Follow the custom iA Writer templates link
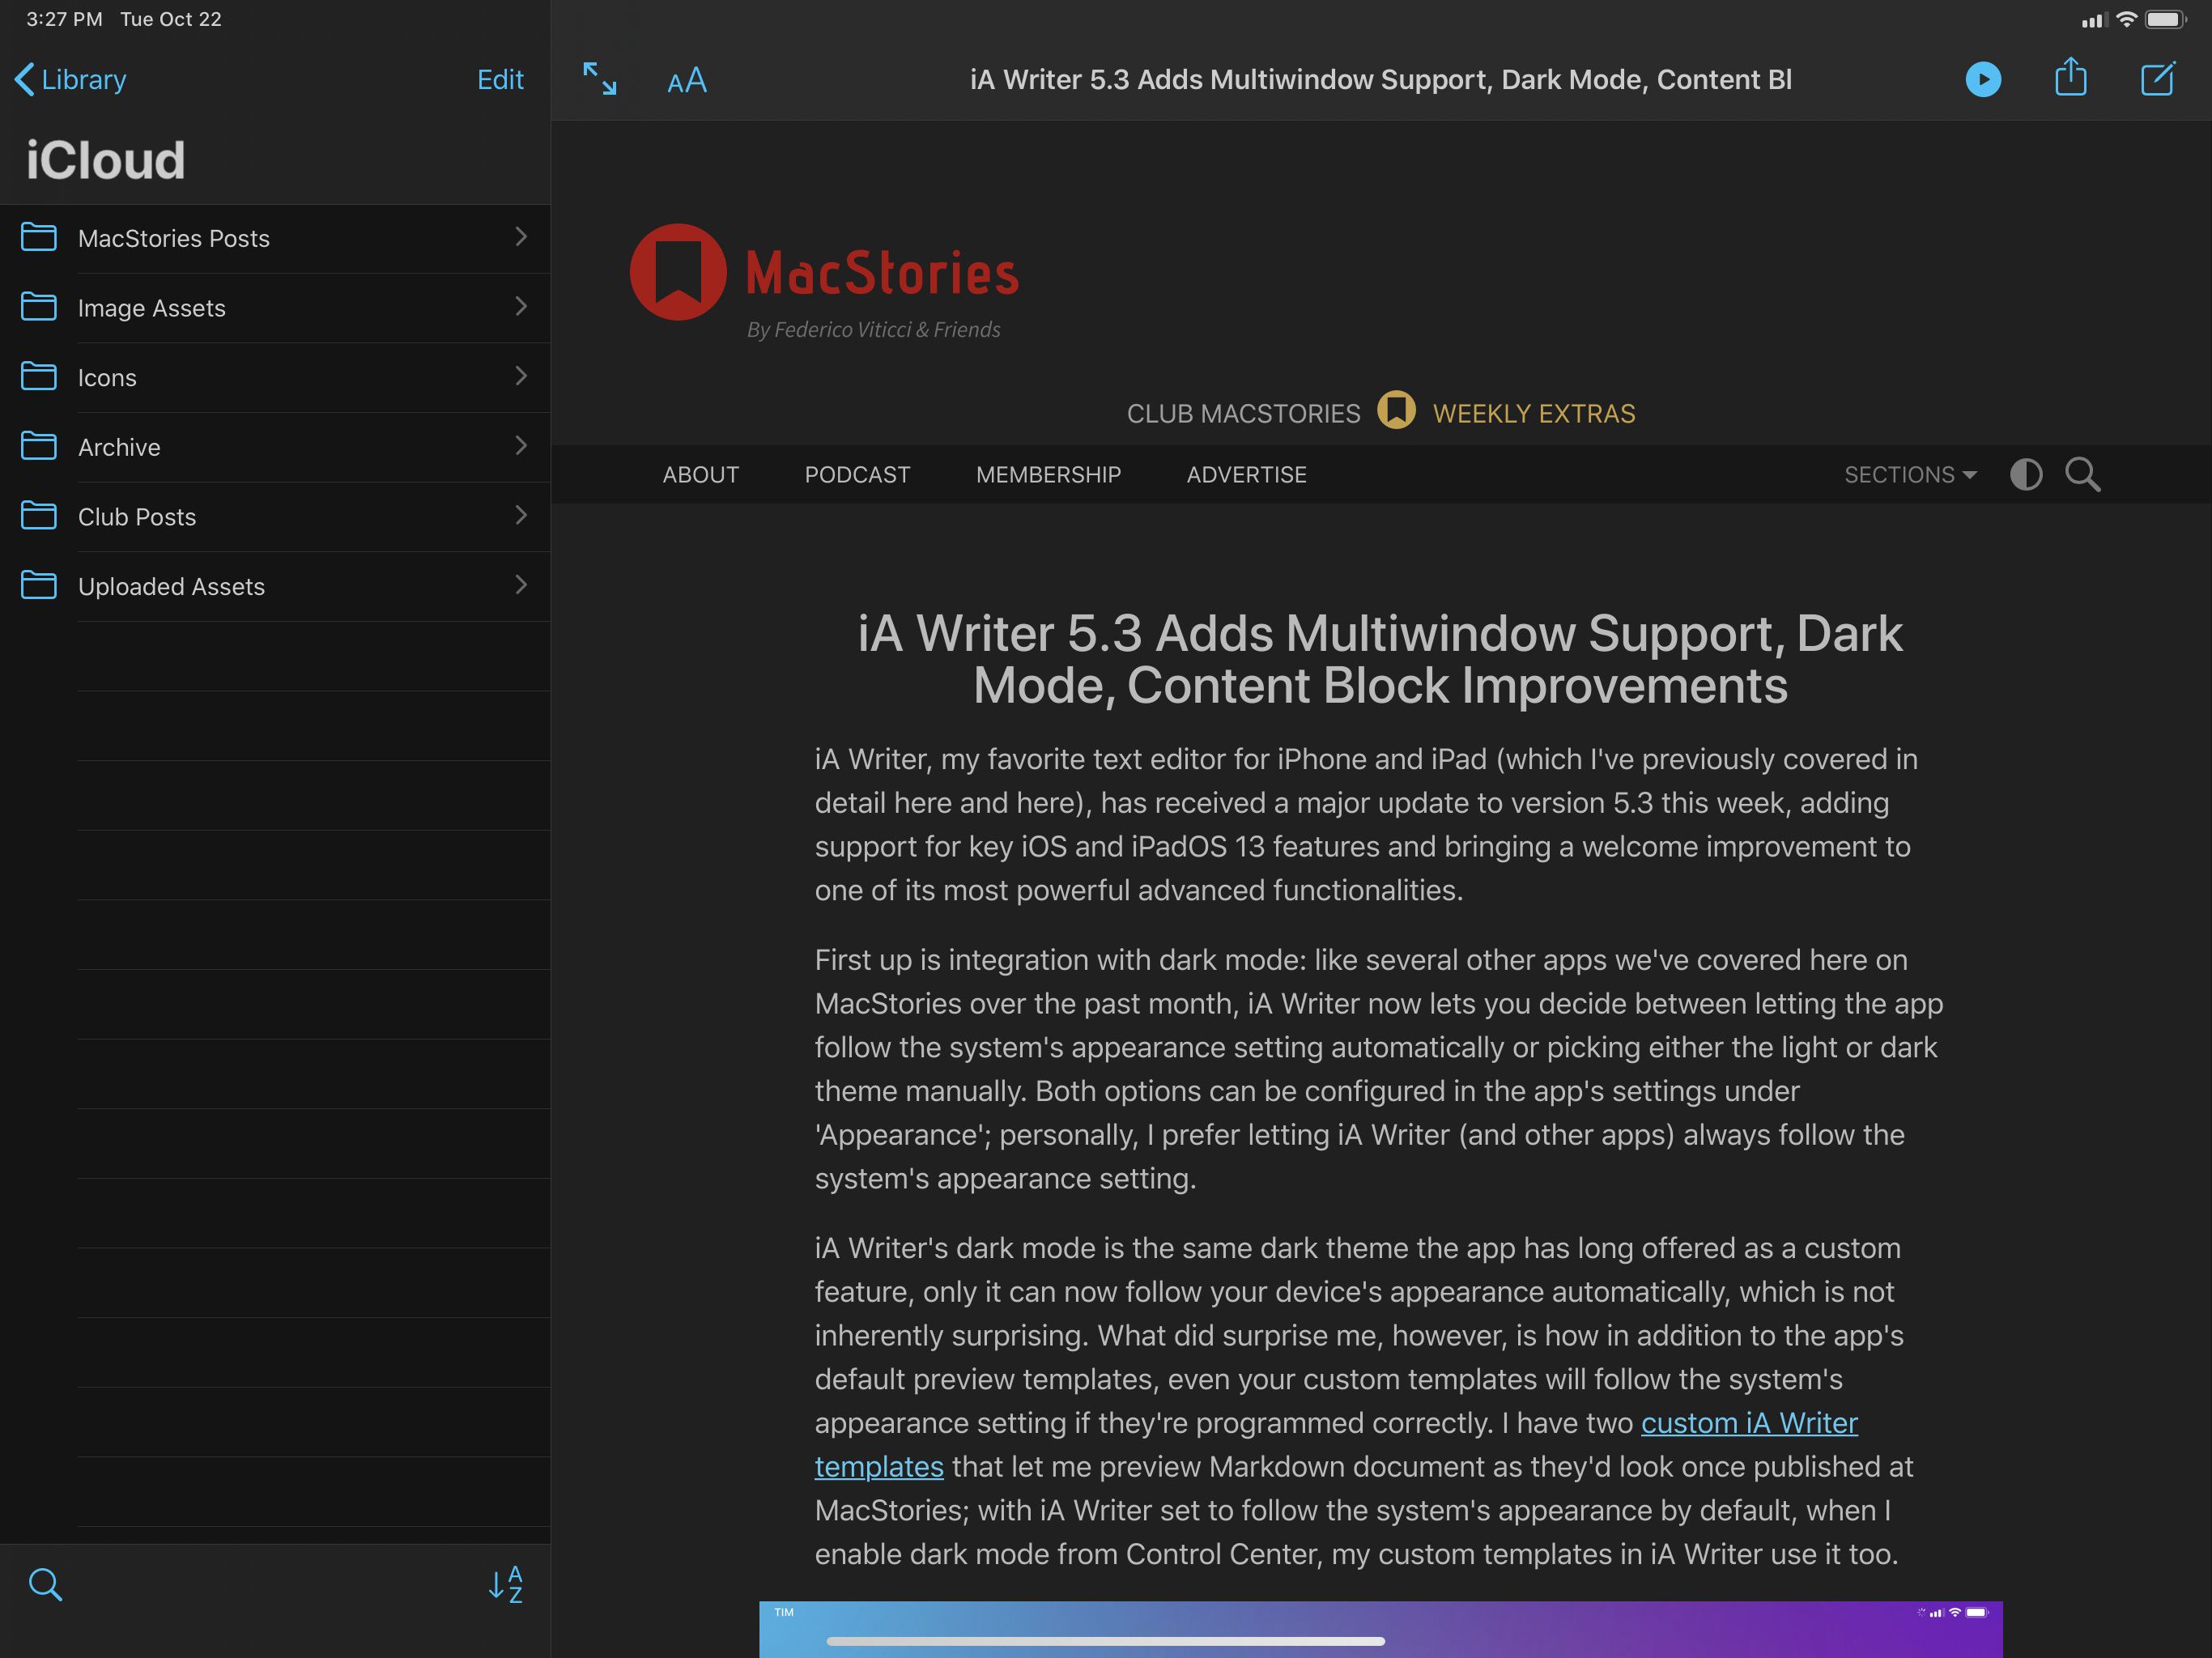Viewport: 2212px width, 1658px height. (1749, 1423)
